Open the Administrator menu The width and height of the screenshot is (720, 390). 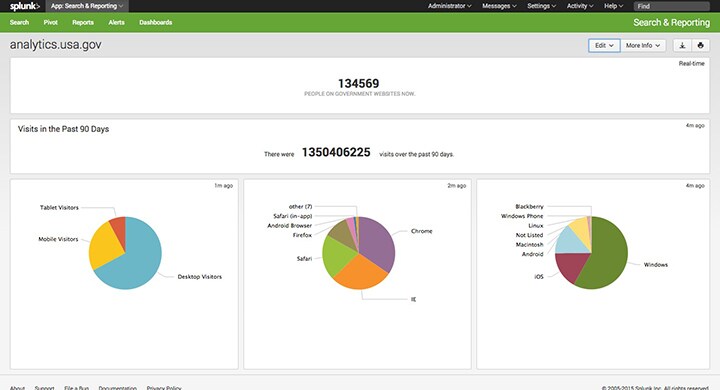tap(450, 6)
